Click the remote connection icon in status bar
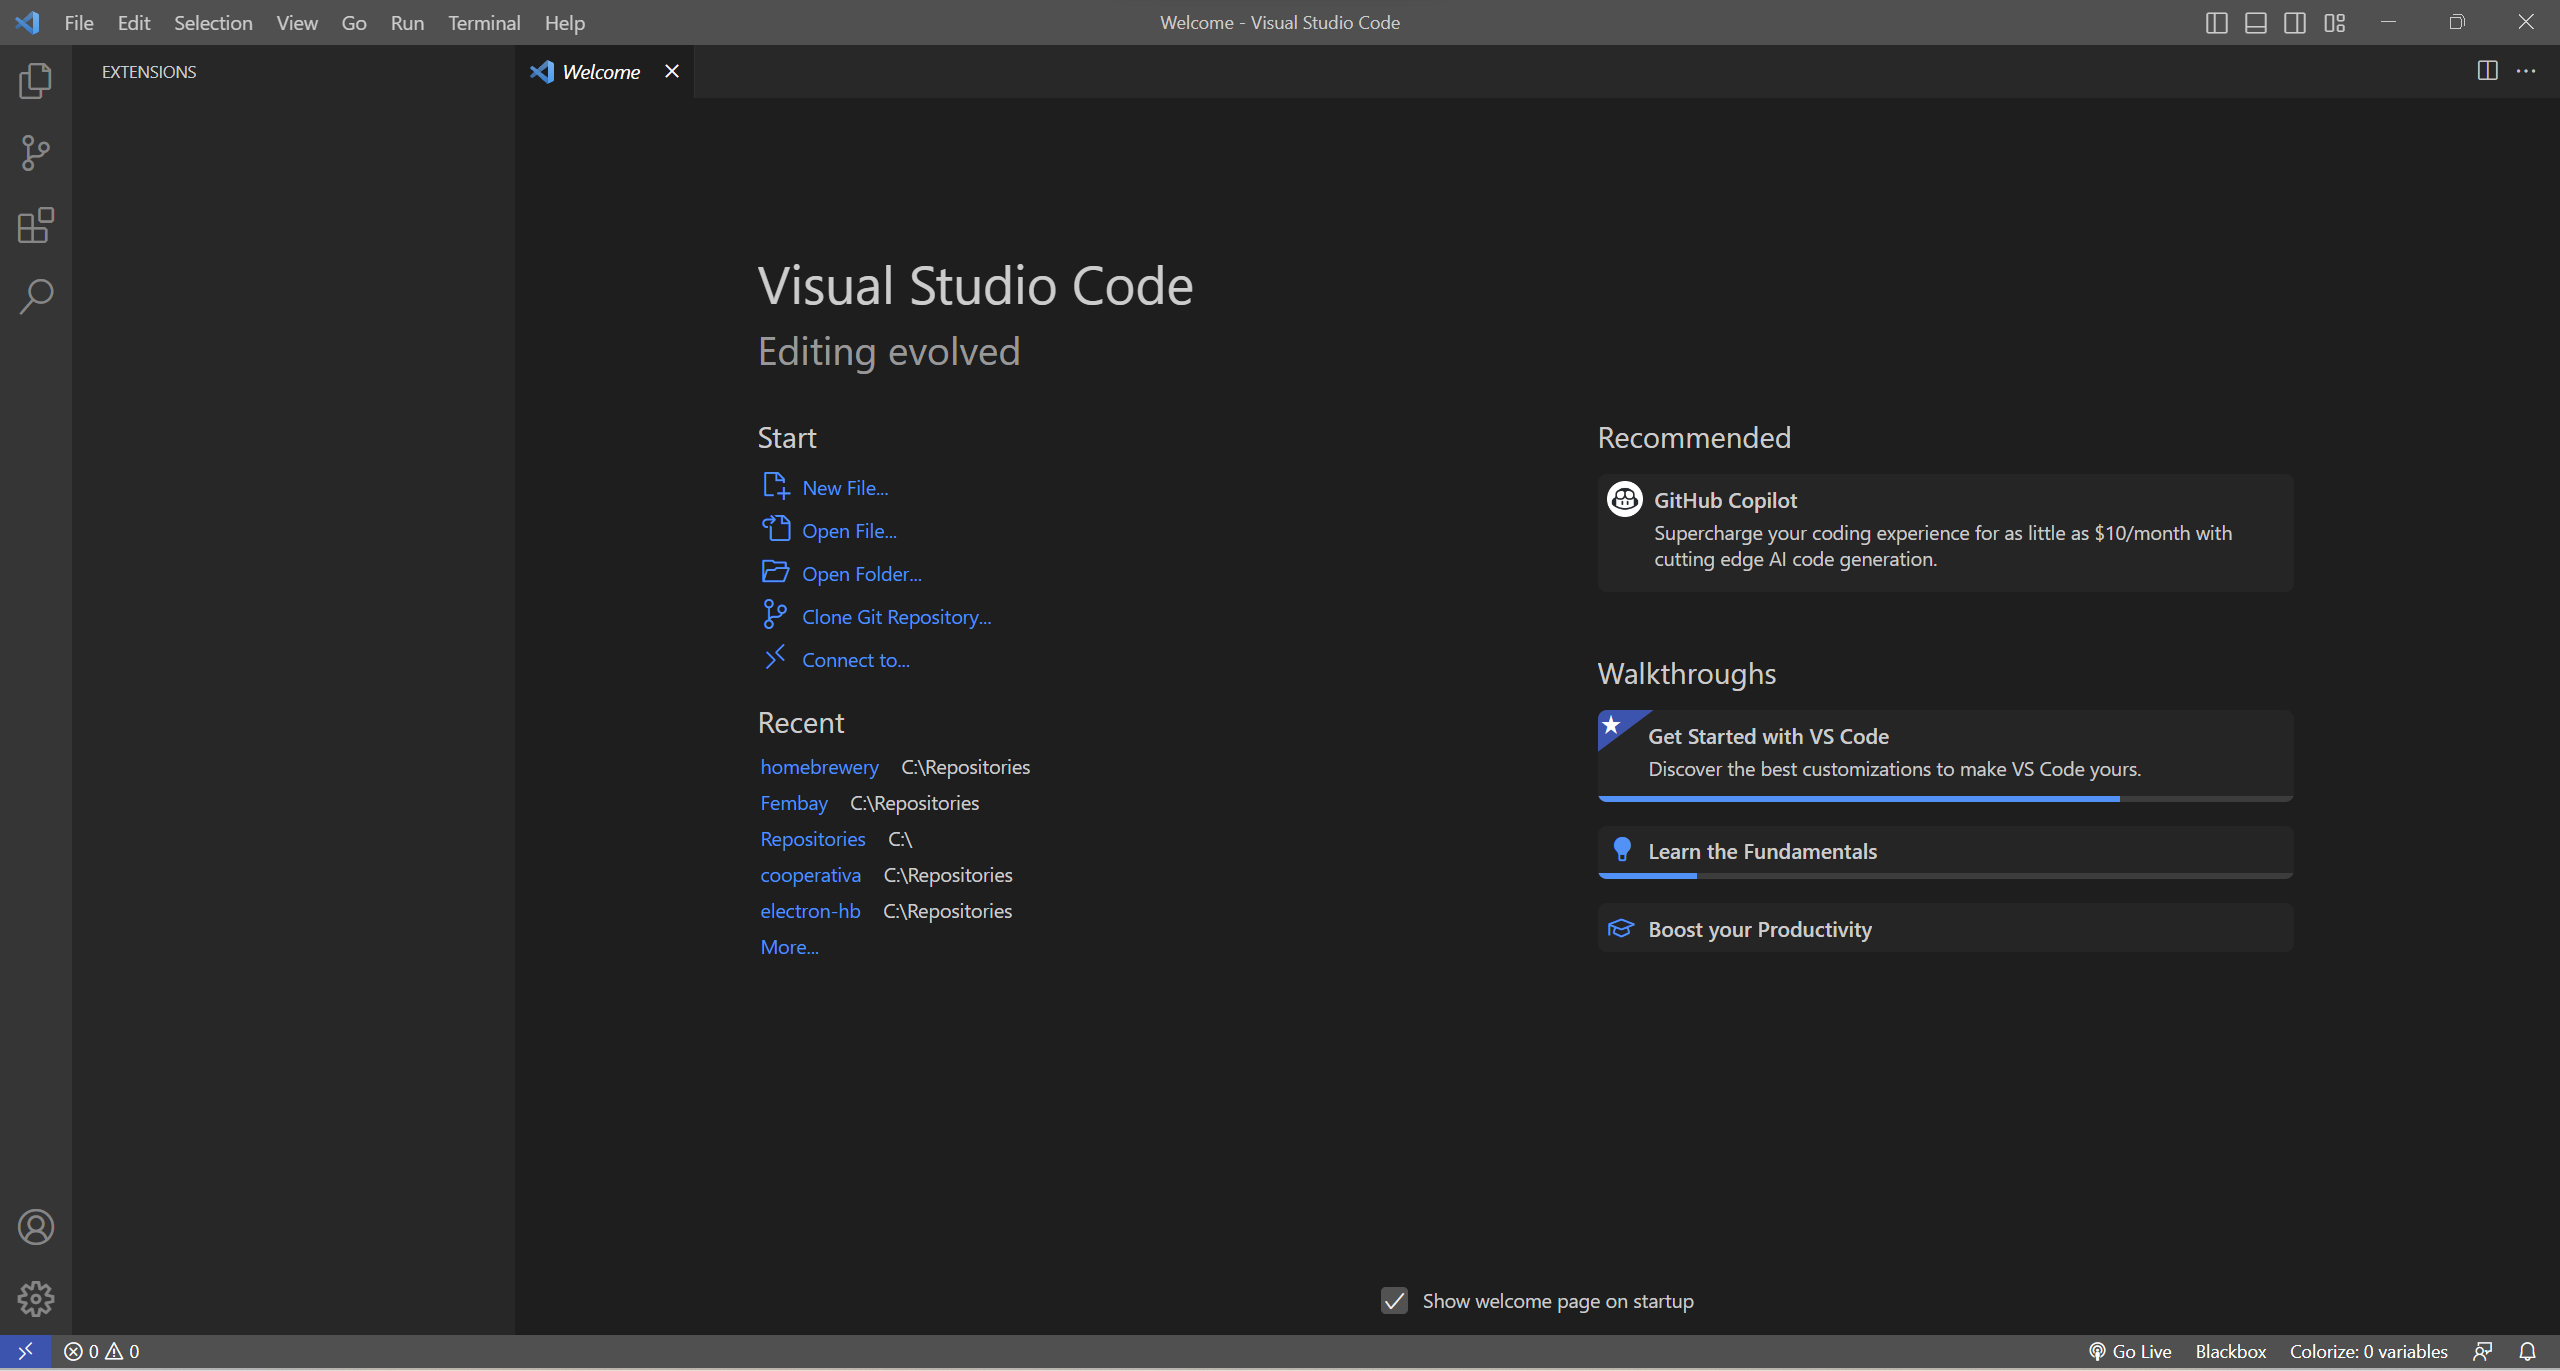 point(25,1350)
